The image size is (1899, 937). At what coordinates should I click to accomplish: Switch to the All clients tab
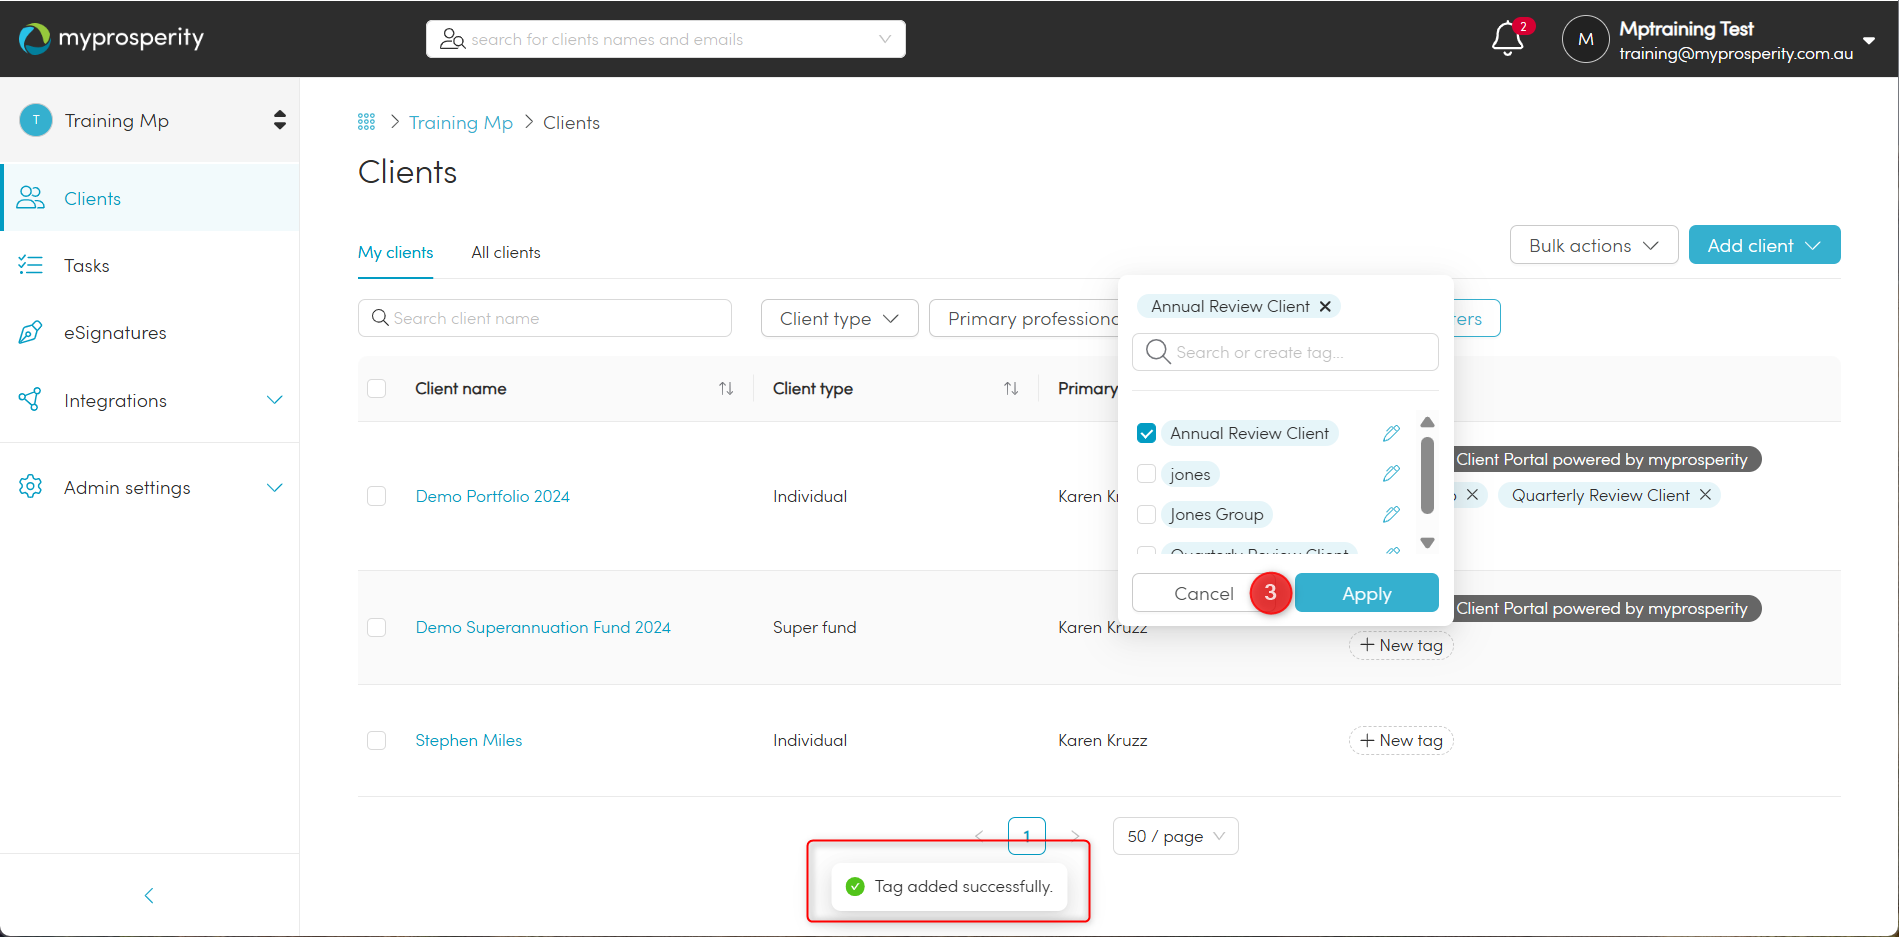point(506,252)
